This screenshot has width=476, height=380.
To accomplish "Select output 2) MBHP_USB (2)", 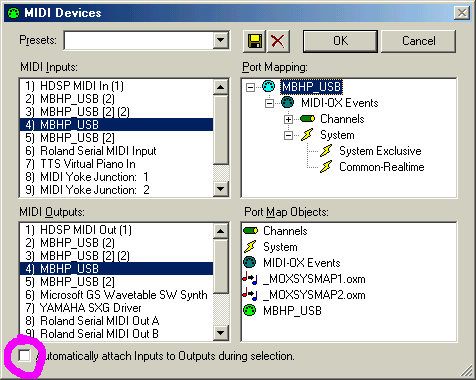I will point(117,243).
